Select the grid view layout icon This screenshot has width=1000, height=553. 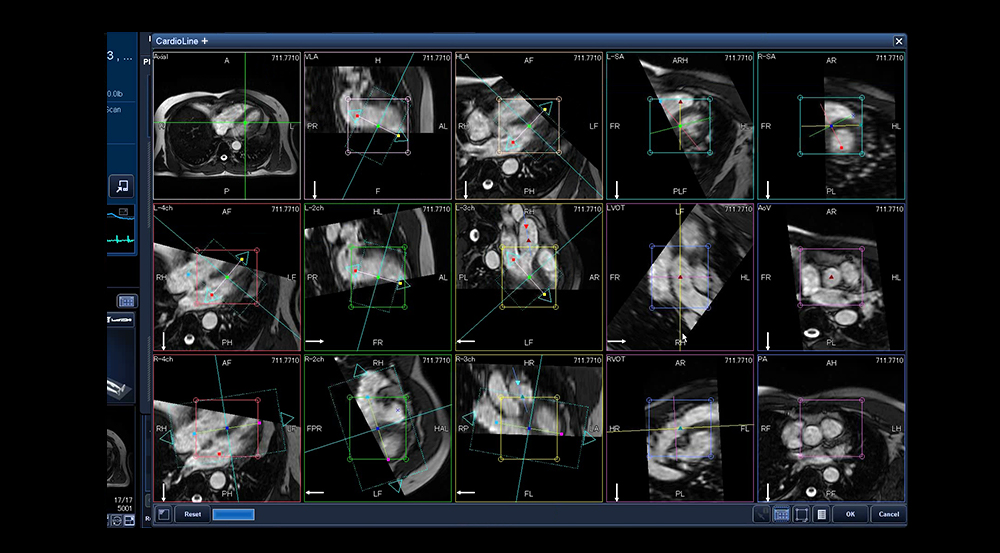tap(782, 514)
